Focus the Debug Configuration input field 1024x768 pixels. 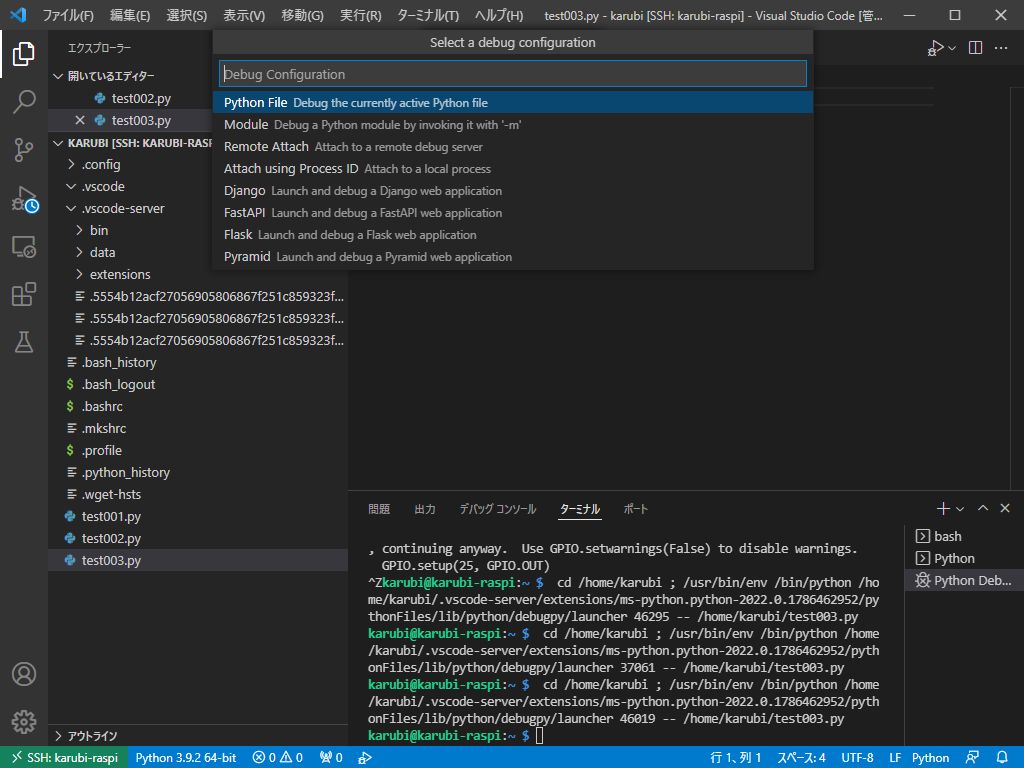click(x=513, y=74)
